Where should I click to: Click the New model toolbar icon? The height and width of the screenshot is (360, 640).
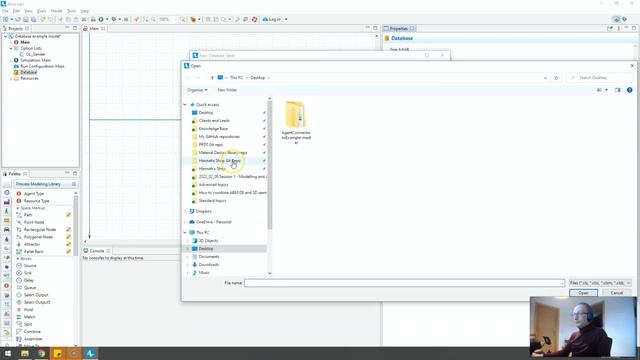click(6, 19)
